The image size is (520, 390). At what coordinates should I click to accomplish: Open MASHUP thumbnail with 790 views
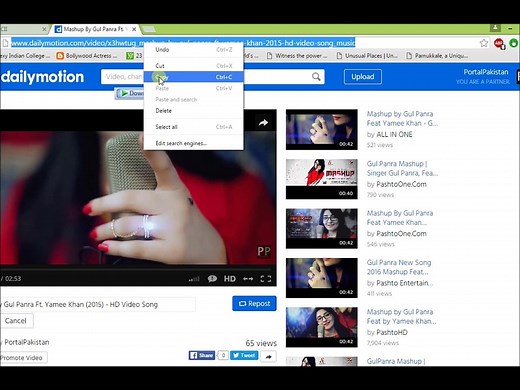pos(322,179)
